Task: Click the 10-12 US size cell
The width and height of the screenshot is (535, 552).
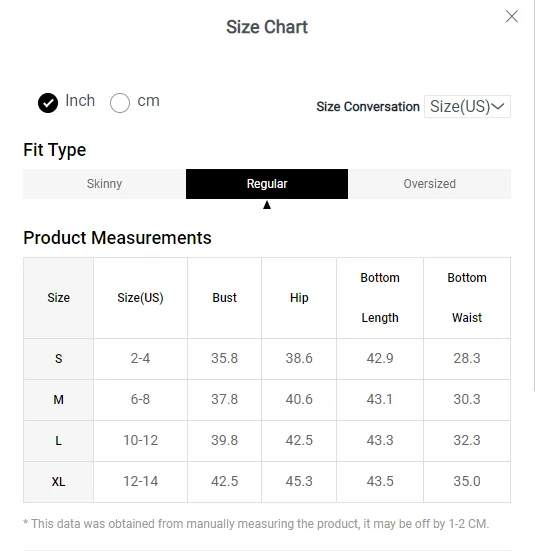Action: pos(140,440)
